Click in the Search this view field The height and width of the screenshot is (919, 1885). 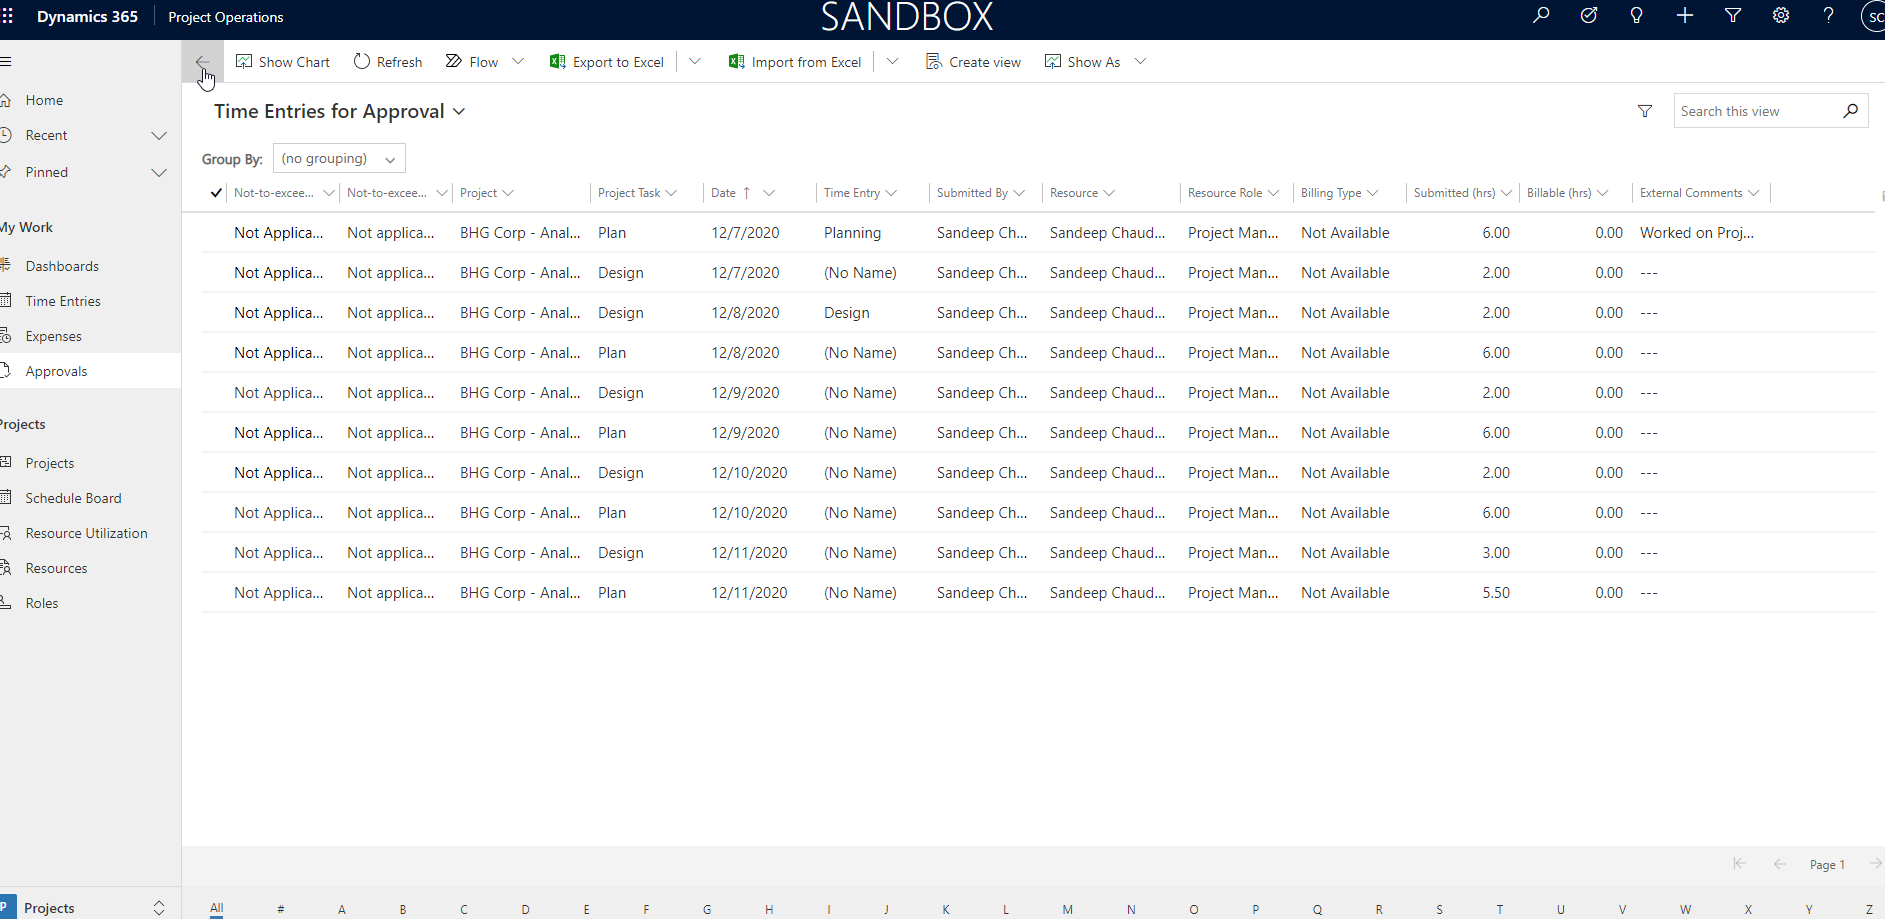point(1757,111)
